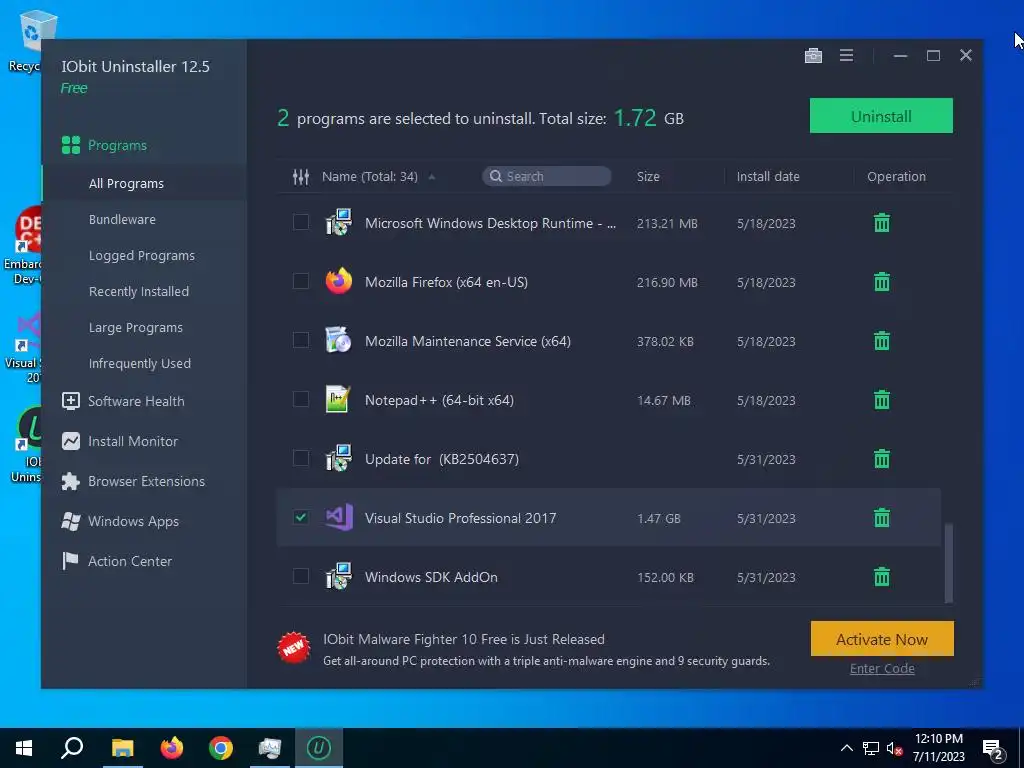Launch Chrome from the taskbar
Screen dimensions: 1024x768
pyautogui.click(x=221, y=748)
